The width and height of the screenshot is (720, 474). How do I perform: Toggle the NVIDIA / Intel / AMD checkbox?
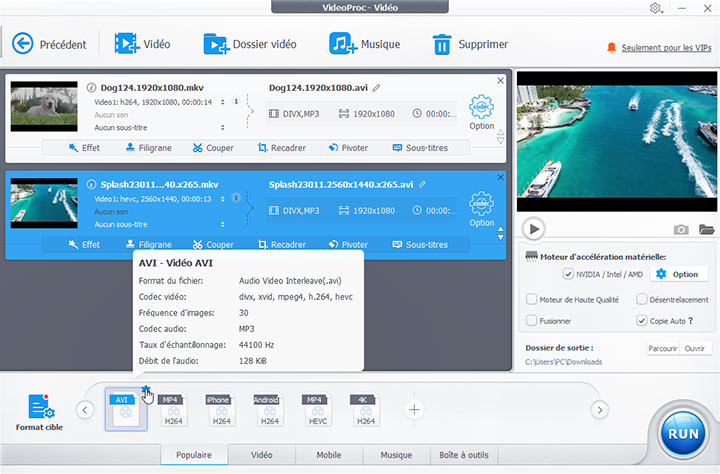[568, 274]
